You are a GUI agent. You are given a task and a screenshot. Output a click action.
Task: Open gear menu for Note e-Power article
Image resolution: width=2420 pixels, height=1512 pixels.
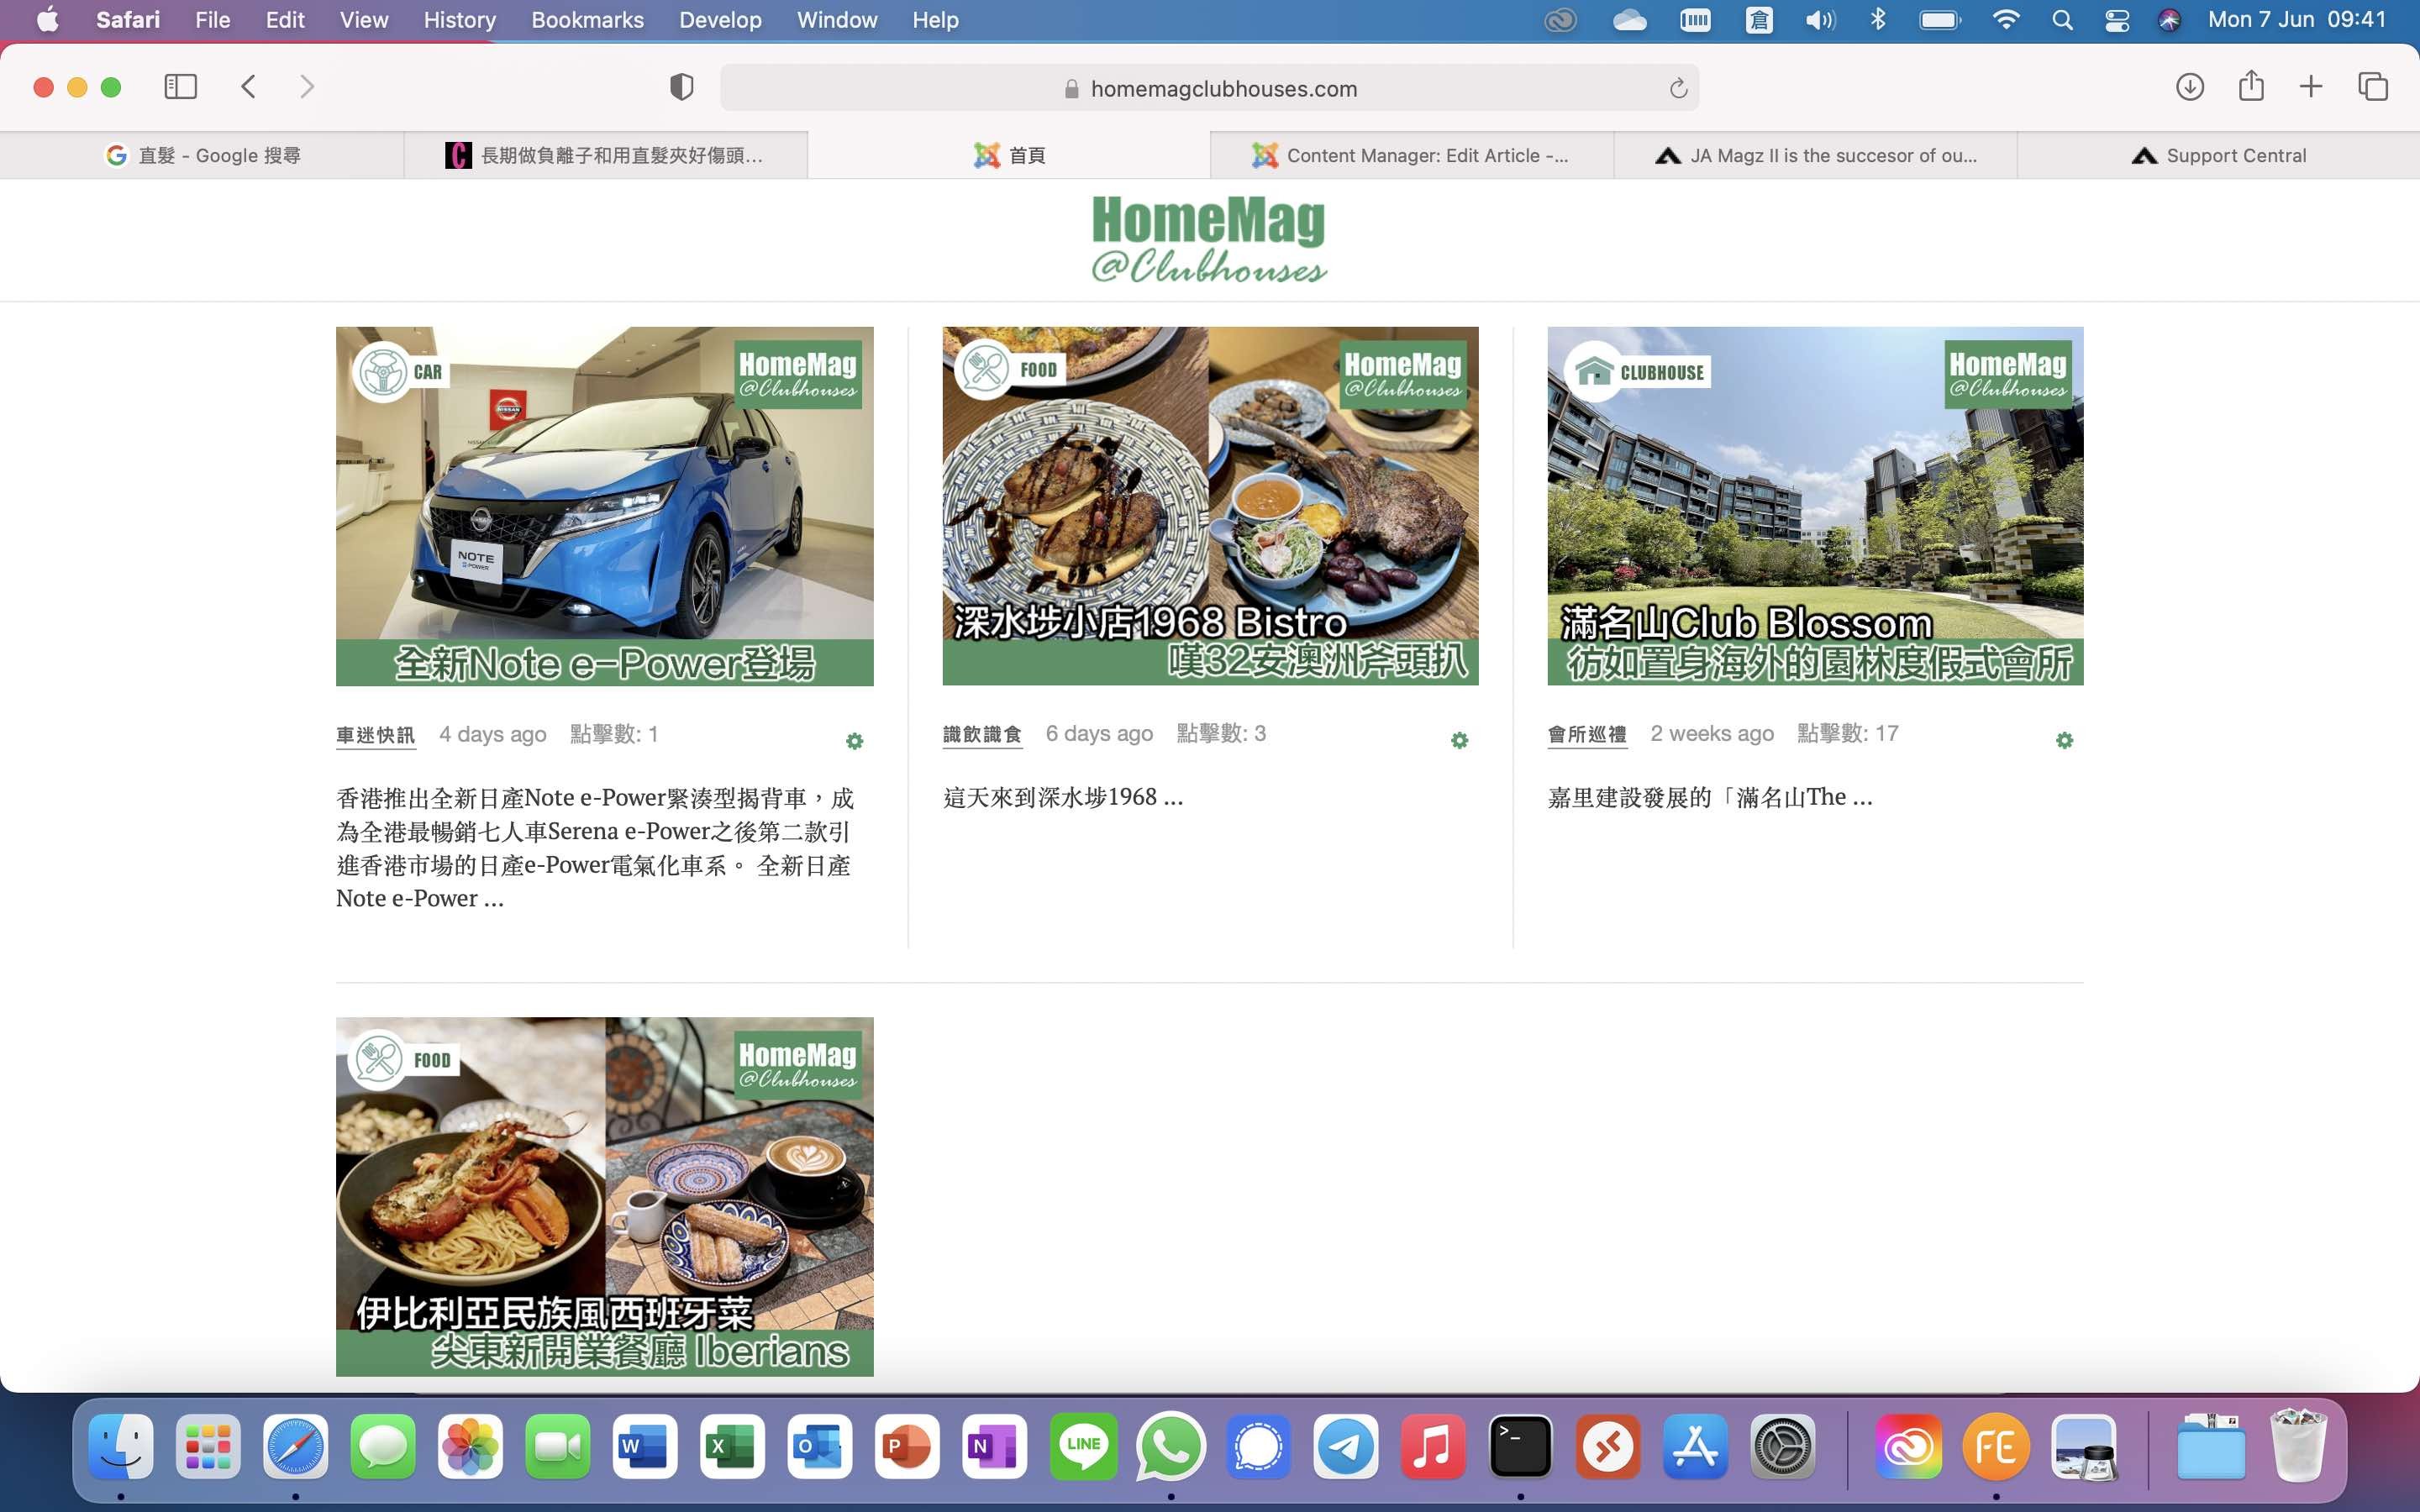pos(854,741)
